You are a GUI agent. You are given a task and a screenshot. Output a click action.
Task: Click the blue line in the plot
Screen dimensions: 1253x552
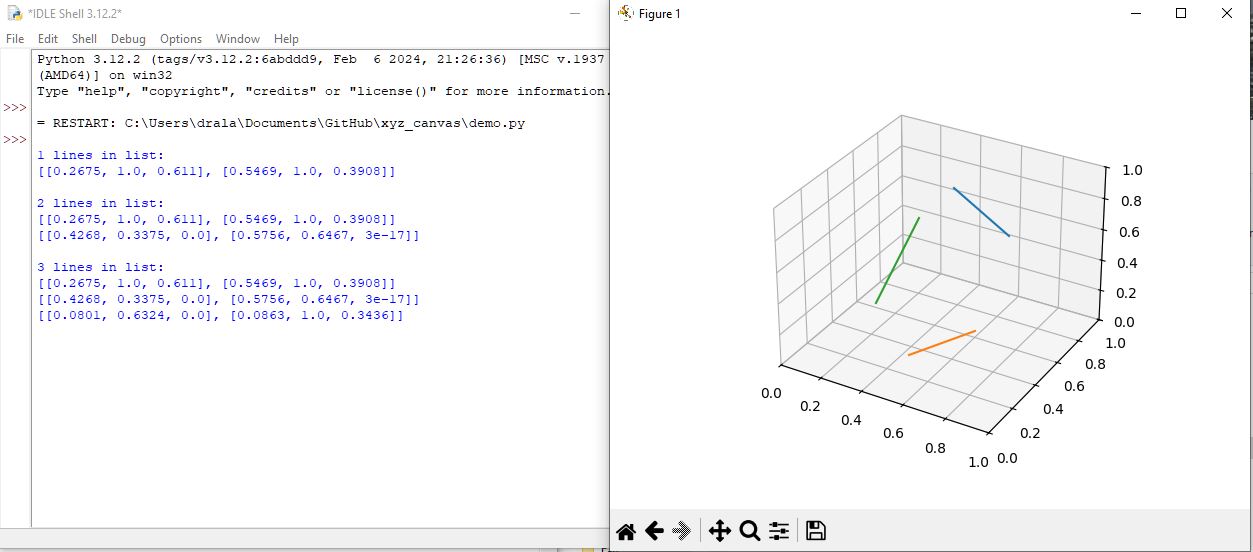[981, 212]
